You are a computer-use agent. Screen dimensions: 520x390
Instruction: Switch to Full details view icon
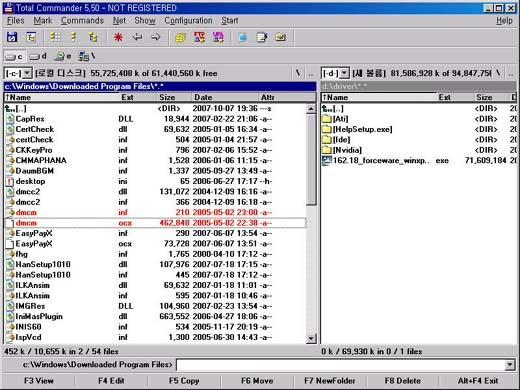[74, 37]
